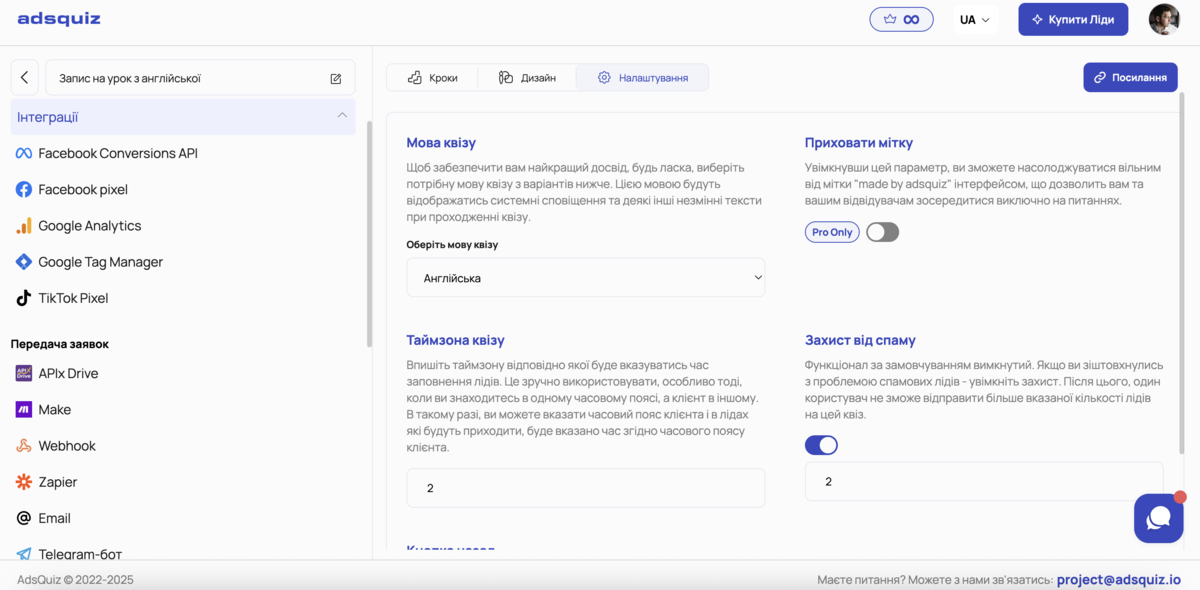Click the Купити Ліди button
The image size is (1200, 590).
point(1073,20)
